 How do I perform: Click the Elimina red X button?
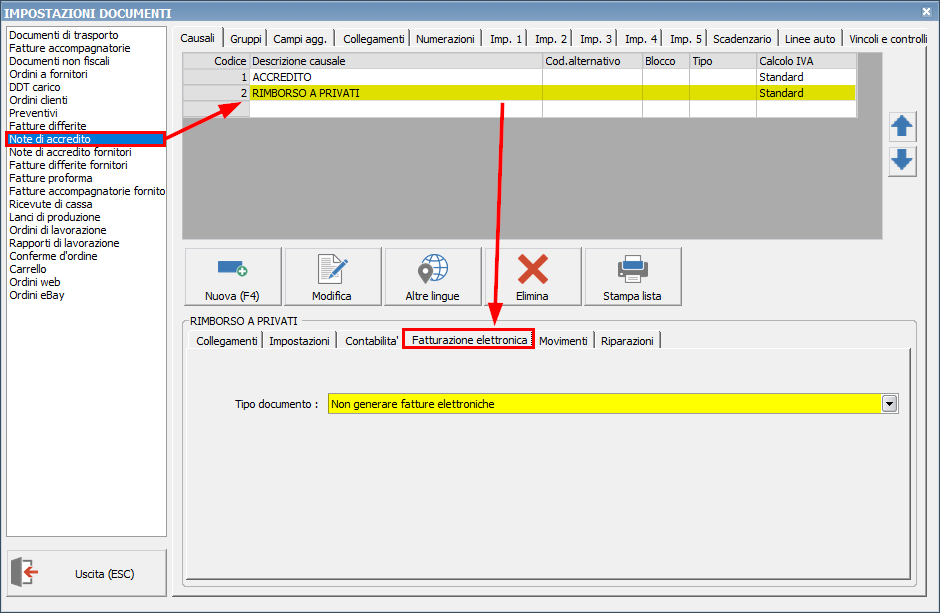click(x=533, y=277)
